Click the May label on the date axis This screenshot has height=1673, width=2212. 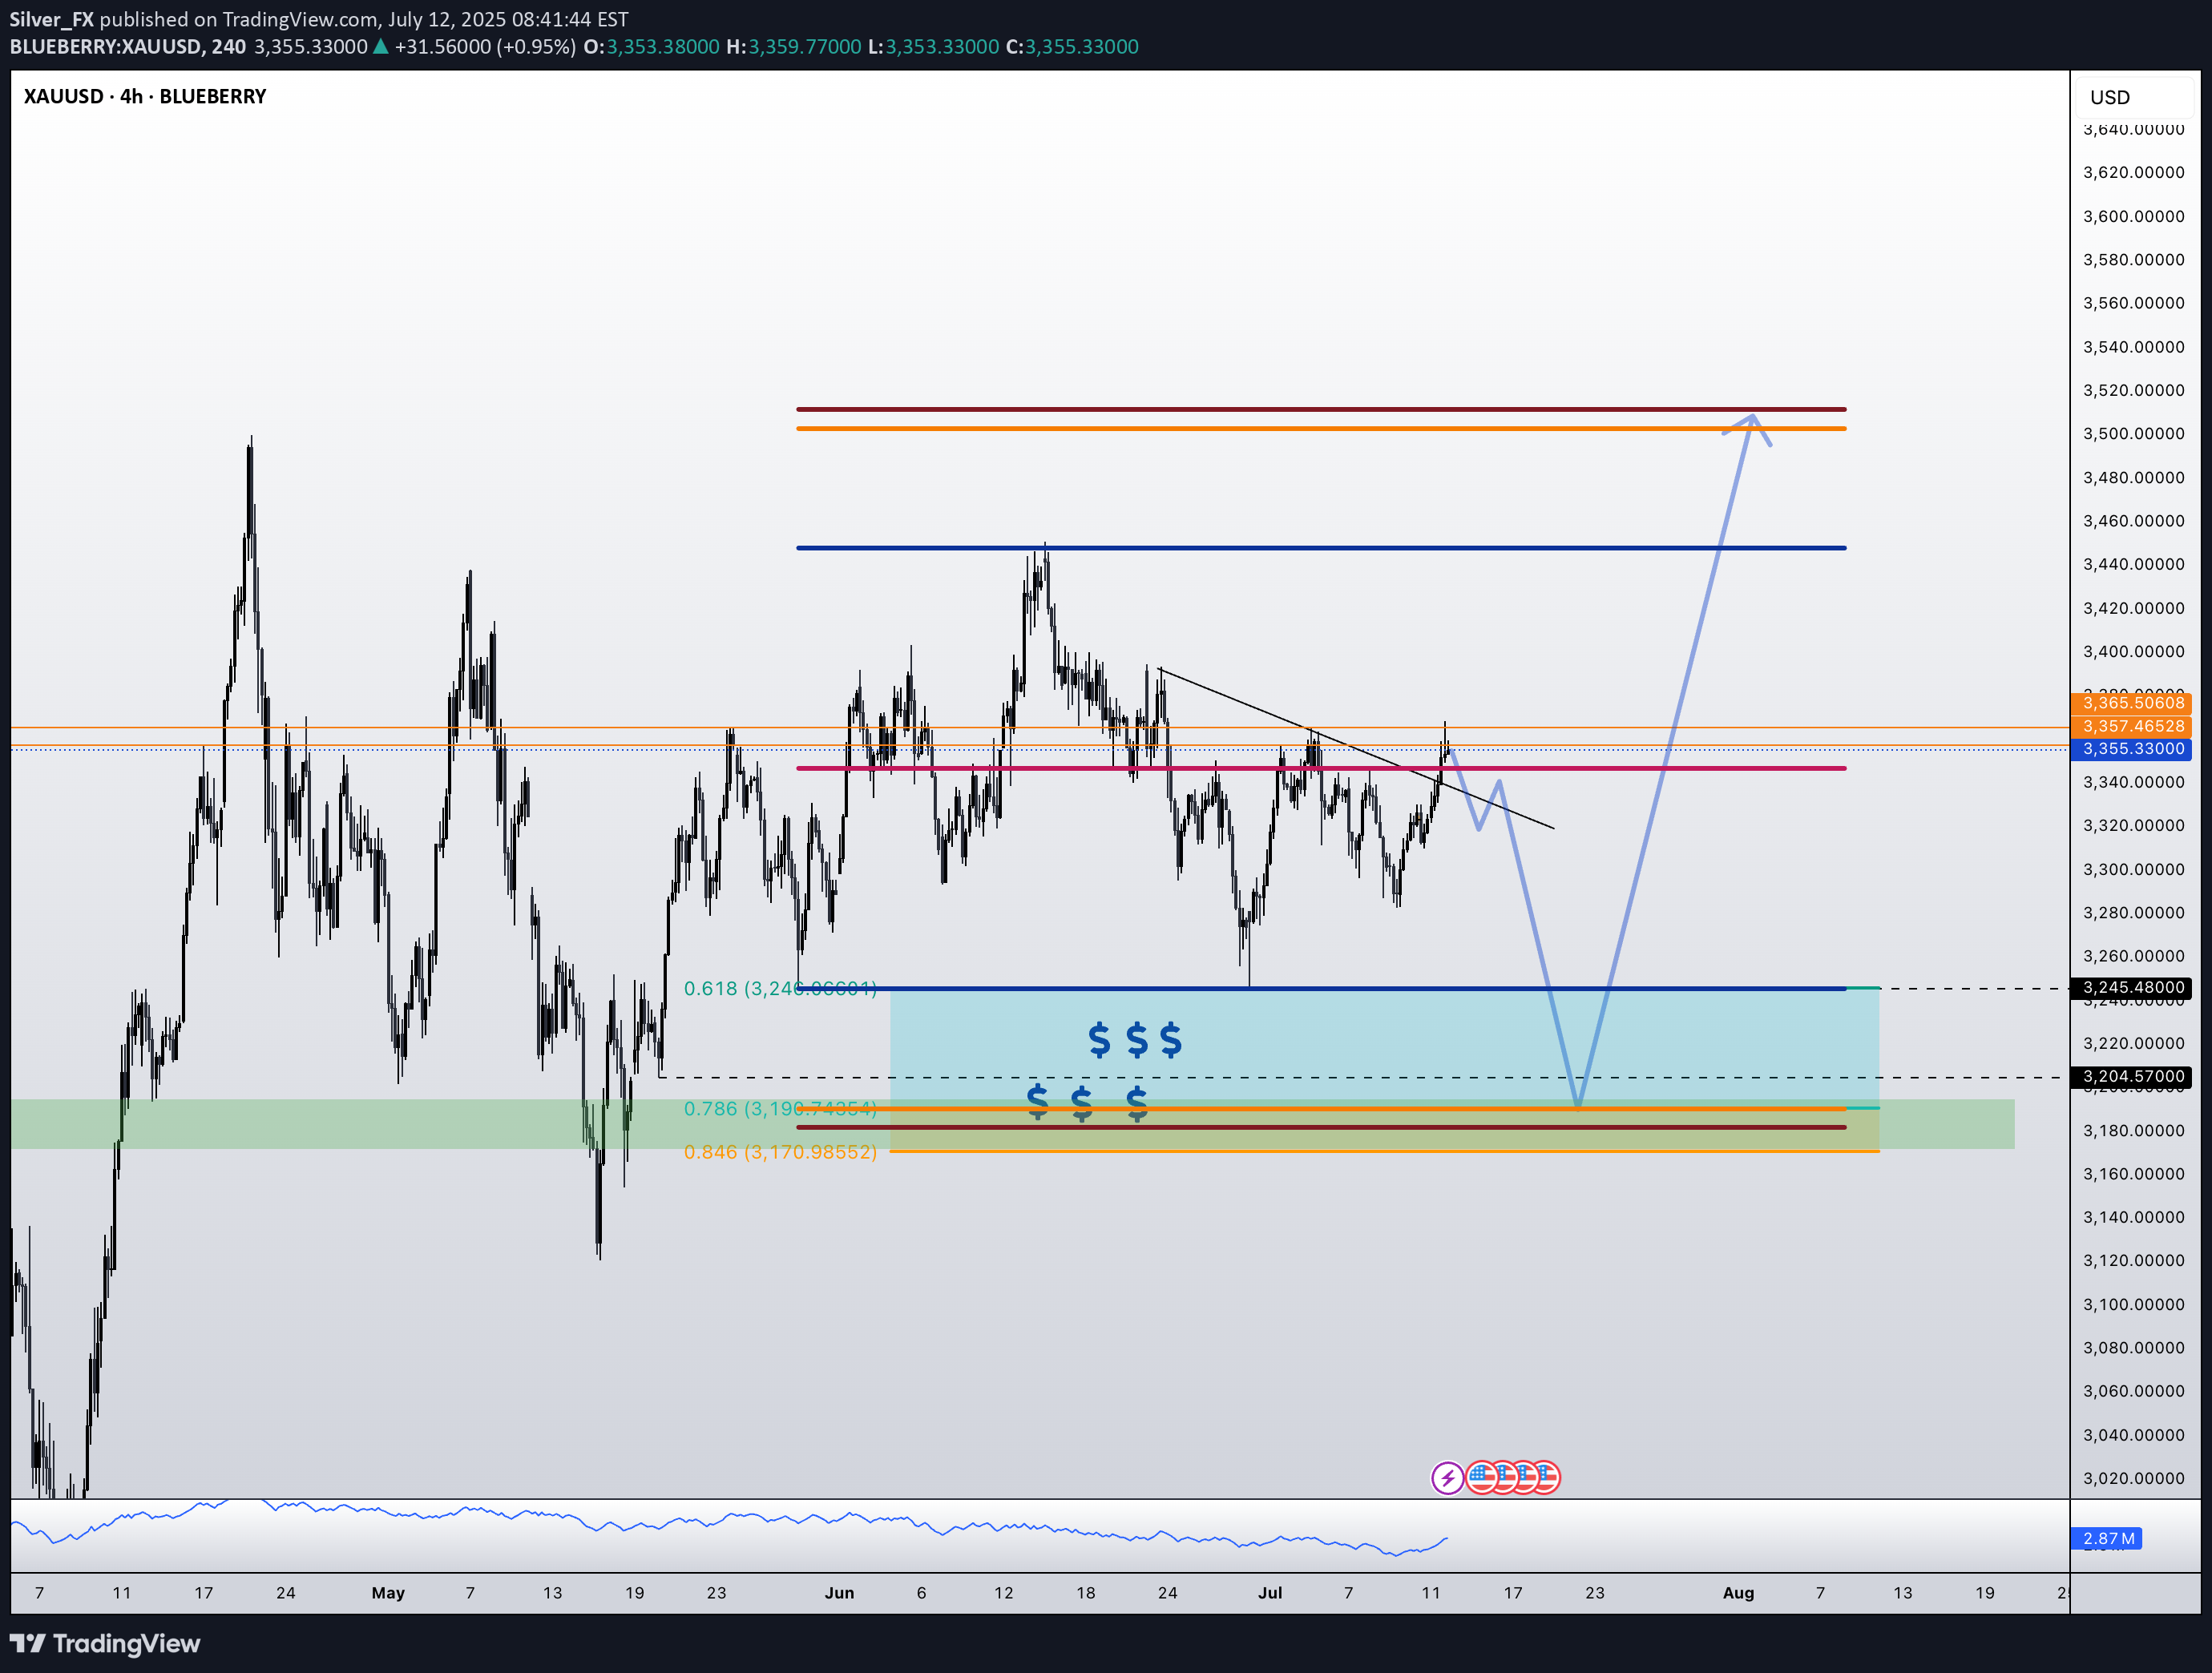(x=389, y=1592)
